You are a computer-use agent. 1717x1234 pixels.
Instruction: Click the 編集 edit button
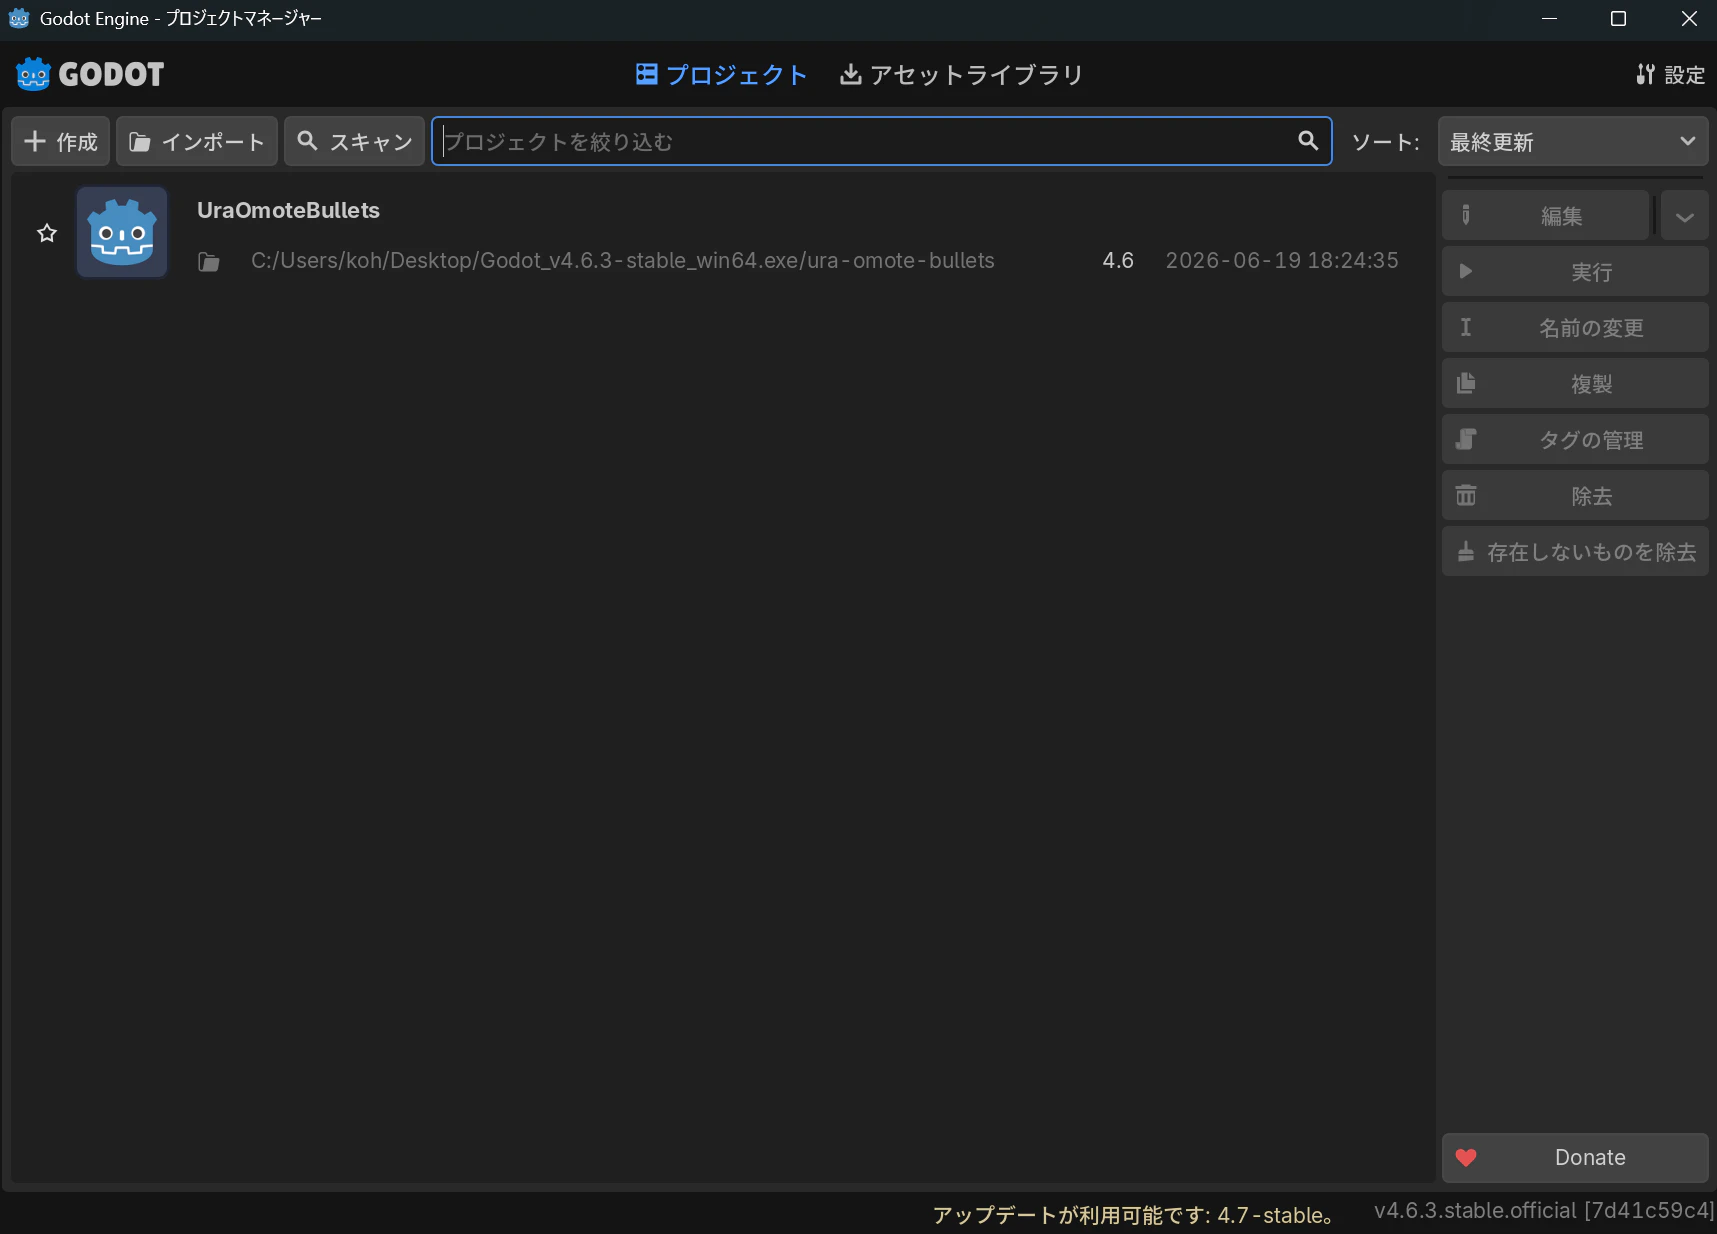[1546, 216]
